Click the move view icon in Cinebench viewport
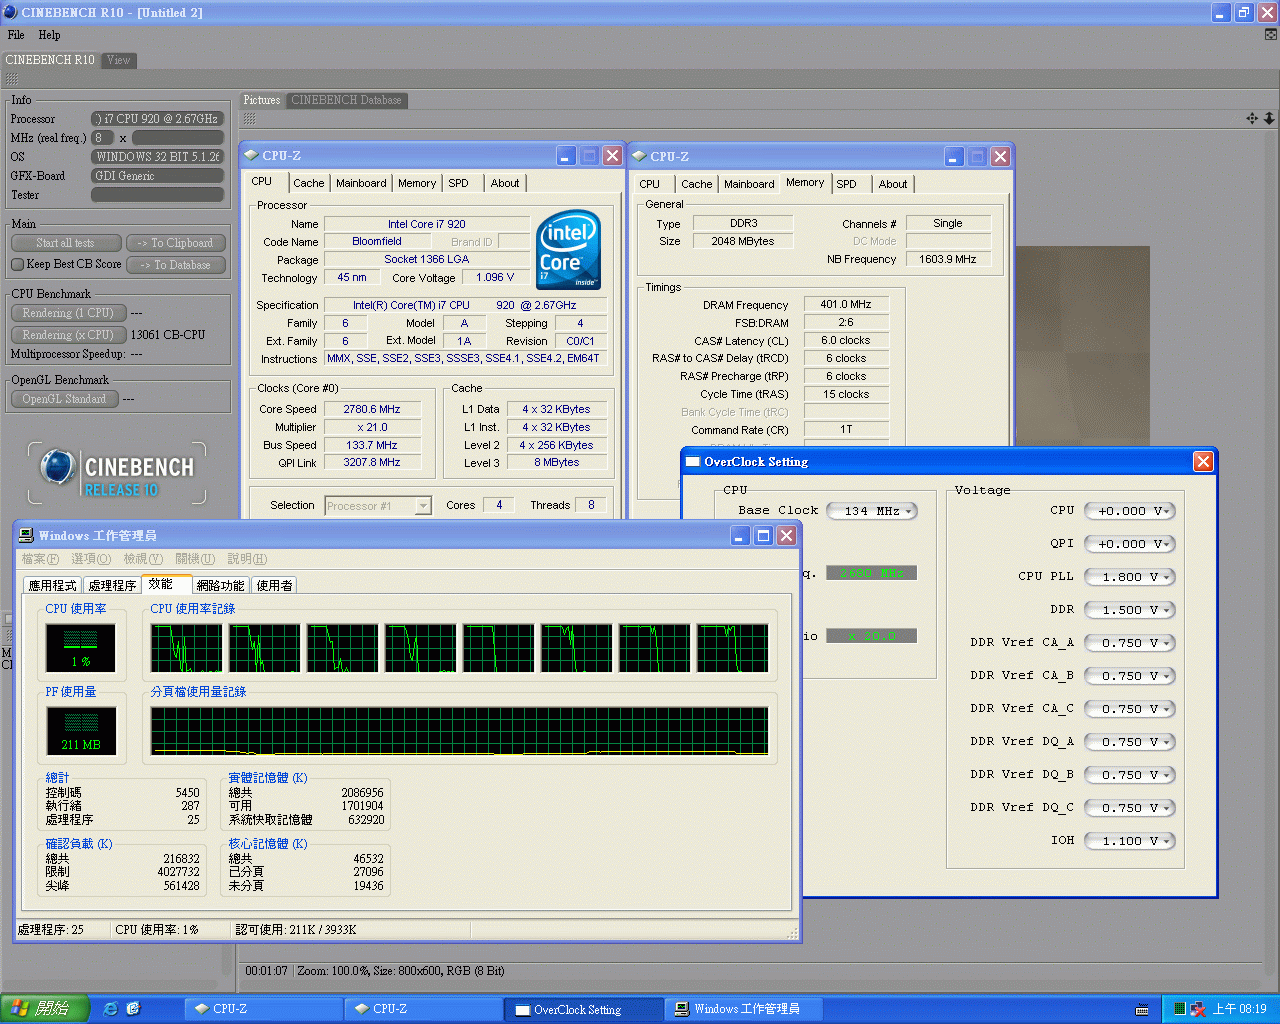1280x1024 pixels. pos(1252,118)
